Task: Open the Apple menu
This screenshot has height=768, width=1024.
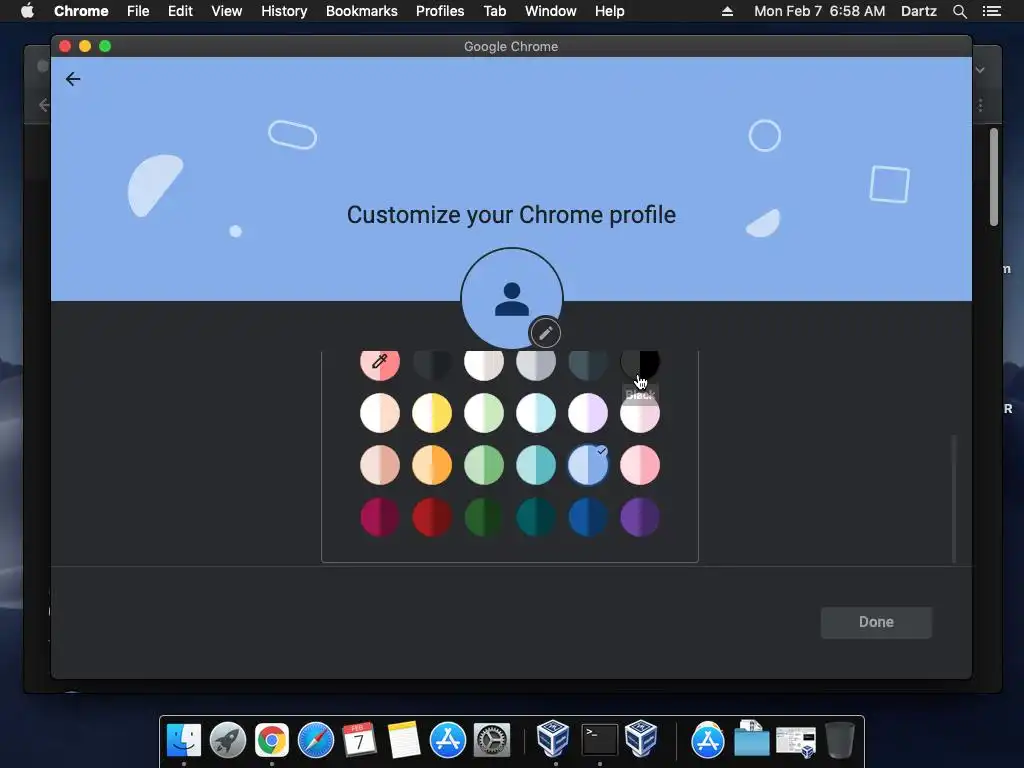Action: tap(27, 11)
